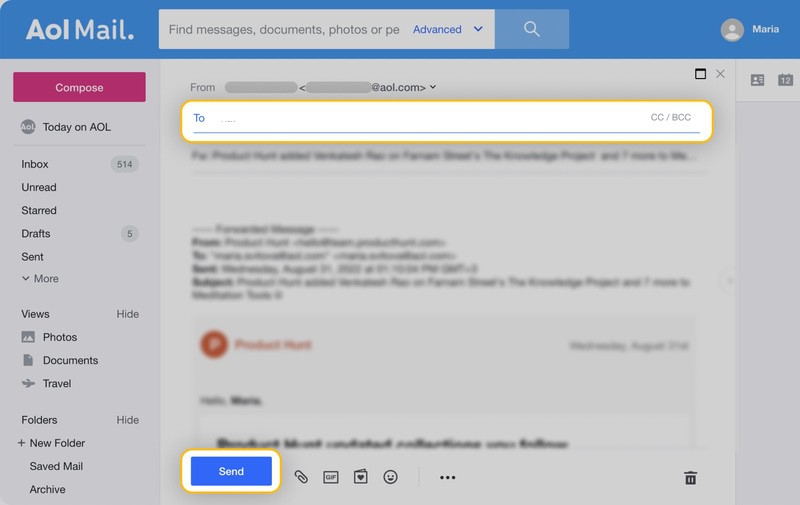Open the GIF picker icon
This screenshot has width=800, height=505.
pyautogui.click(x=331, y=477)
